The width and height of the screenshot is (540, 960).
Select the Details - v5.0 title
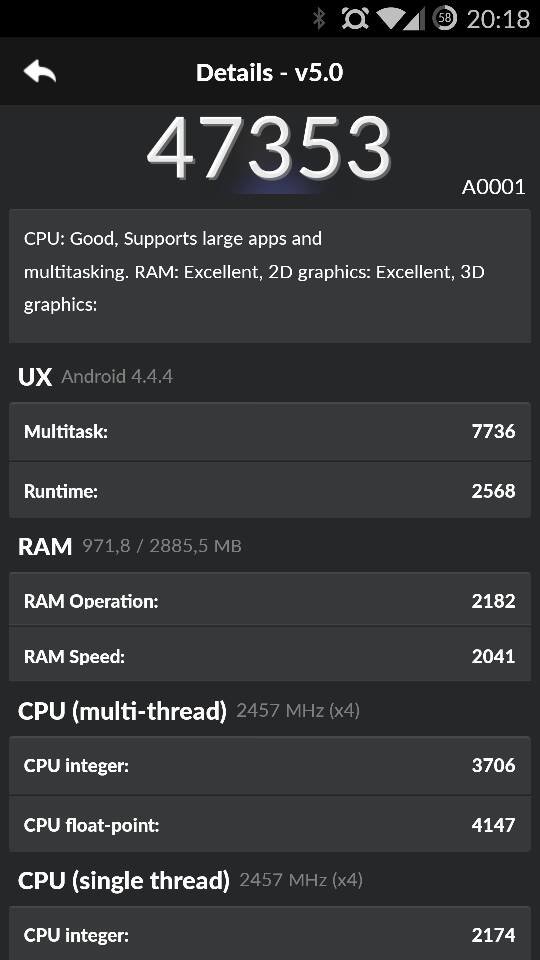[x=269, y=73]
